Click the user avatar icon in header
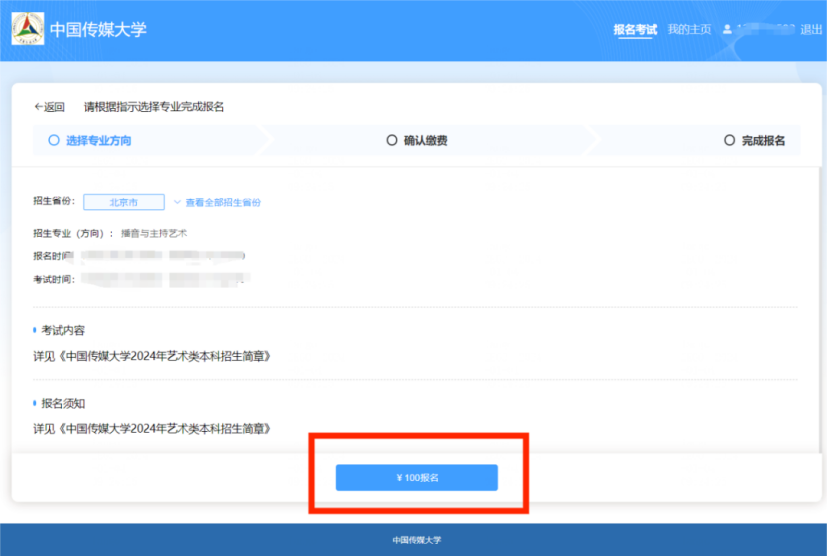827x556 pixels. point(727,30)
